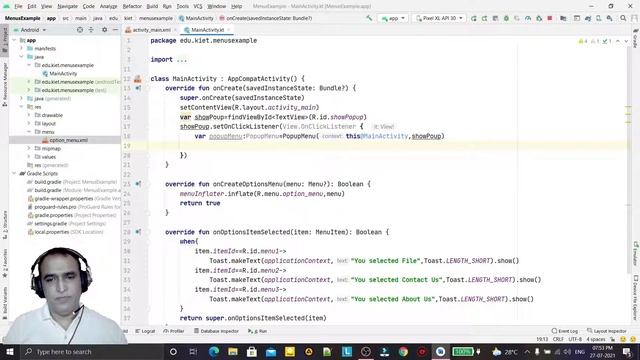Collapse the Gradle Scripts node

(x=15, y=173)
